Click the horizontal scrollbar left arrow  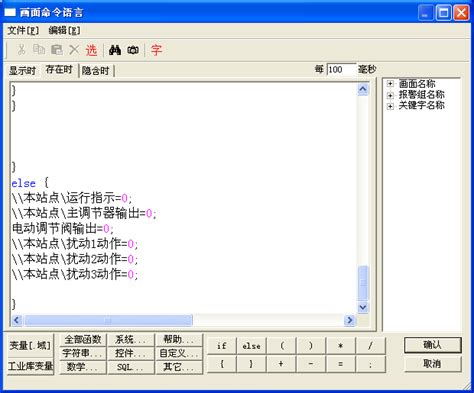click(x=17, y=320)
